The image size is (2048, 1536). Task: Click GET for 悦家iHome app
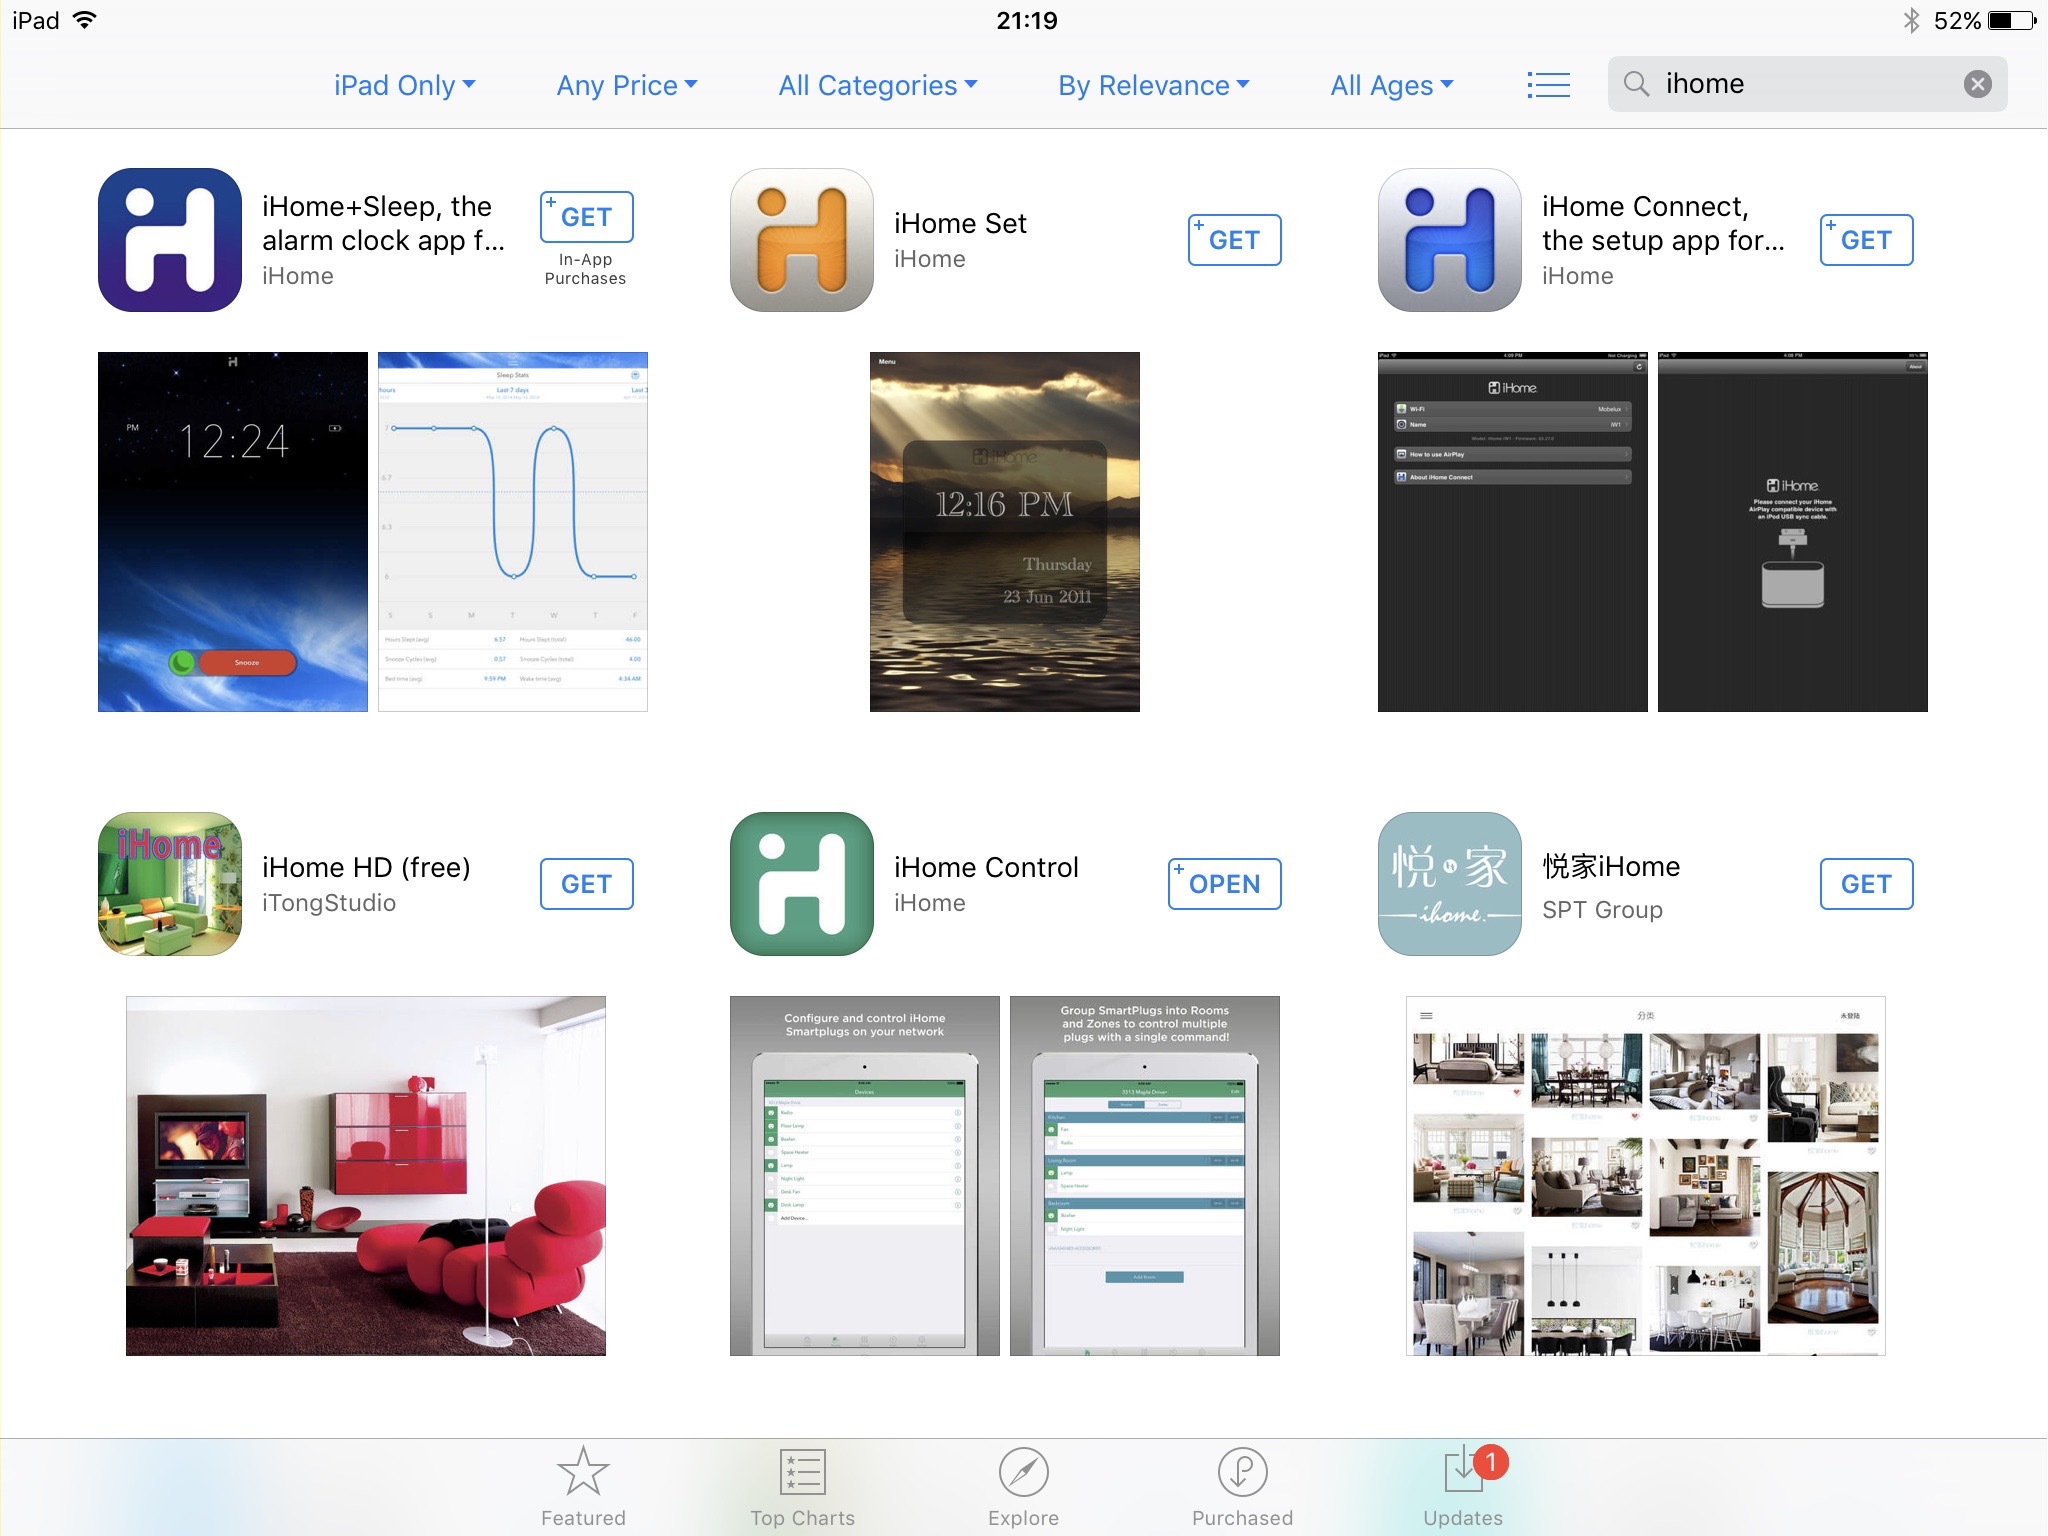(1863, 884)
